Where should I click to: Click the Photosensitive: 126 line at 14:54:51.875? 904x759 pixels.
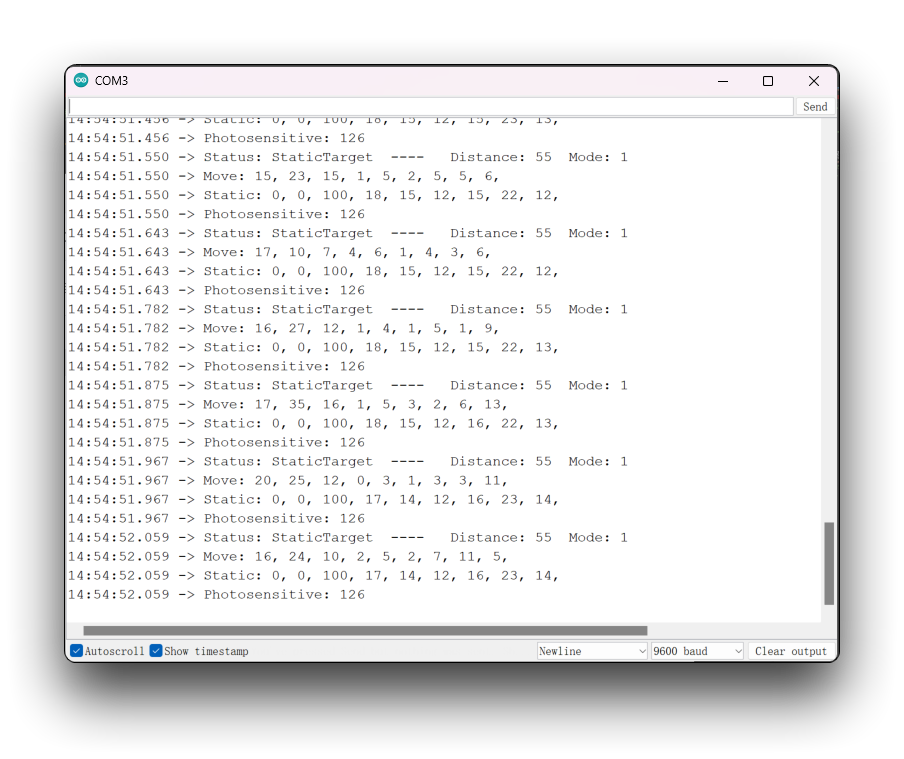point(216,442)
